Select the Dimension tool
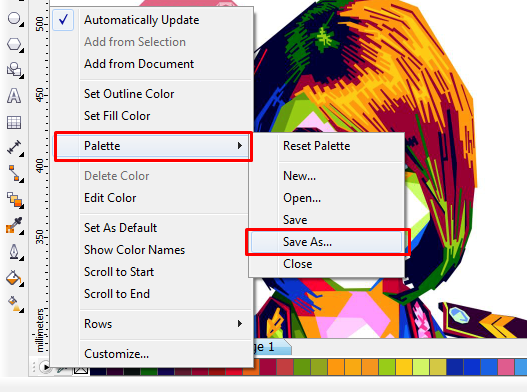527x392 pixels. 14,148
